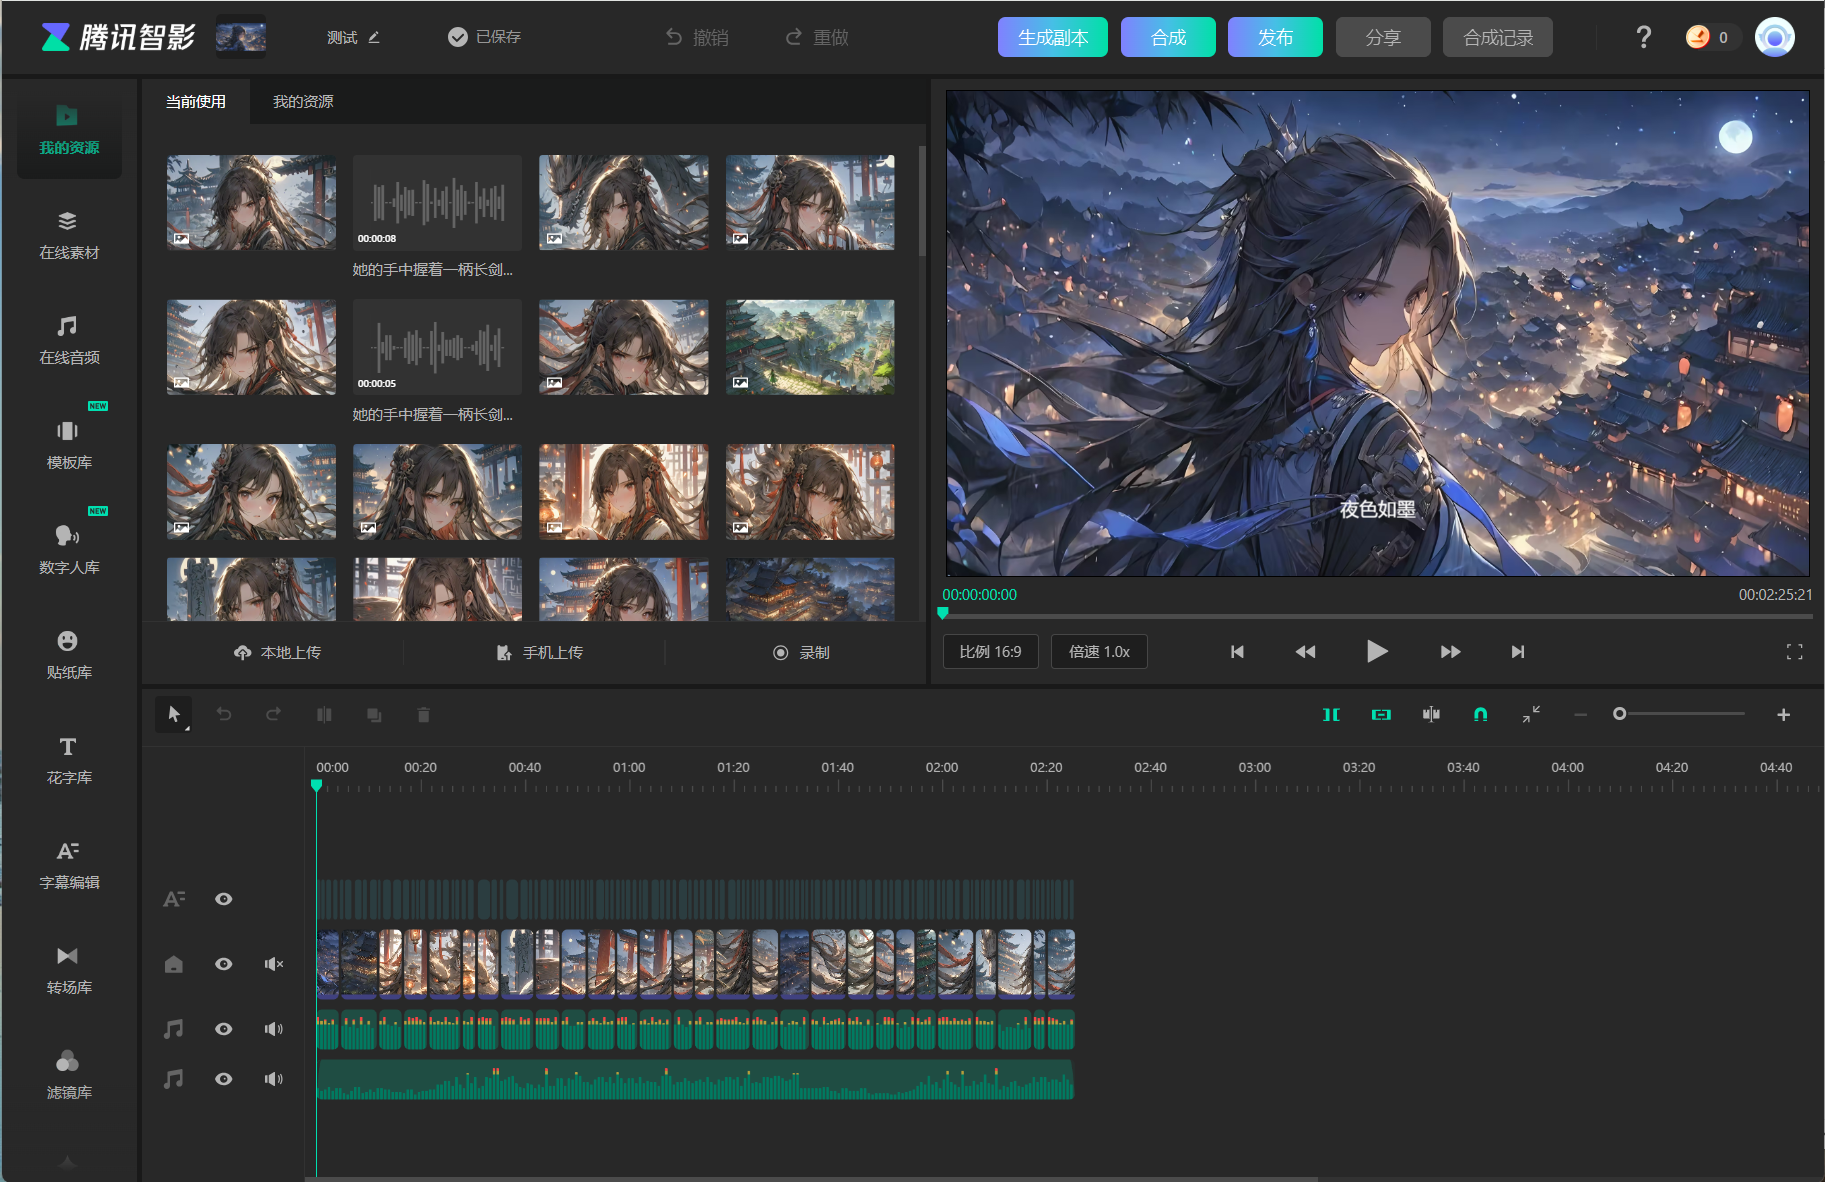1825x1182 pixels.
Task: Unmute the video track speaker icon
Action: tap(273, 964)
